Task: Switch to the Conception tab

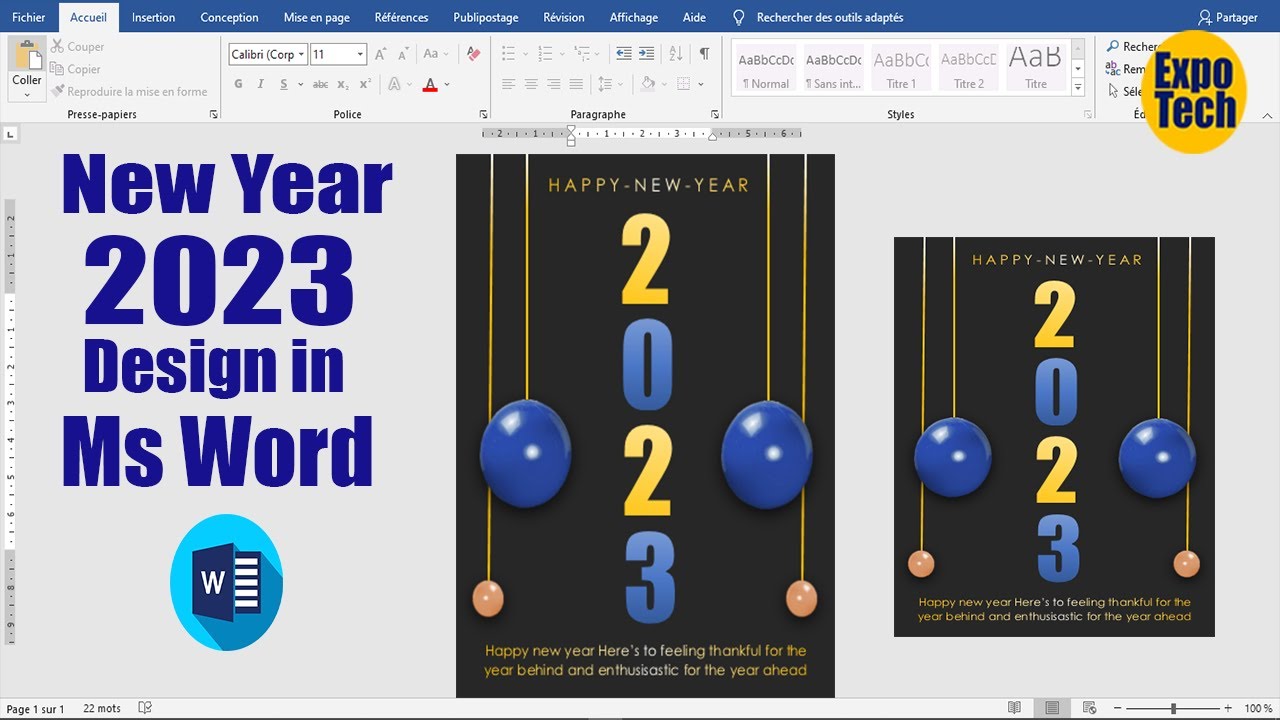Action: (x=229, y=17)
